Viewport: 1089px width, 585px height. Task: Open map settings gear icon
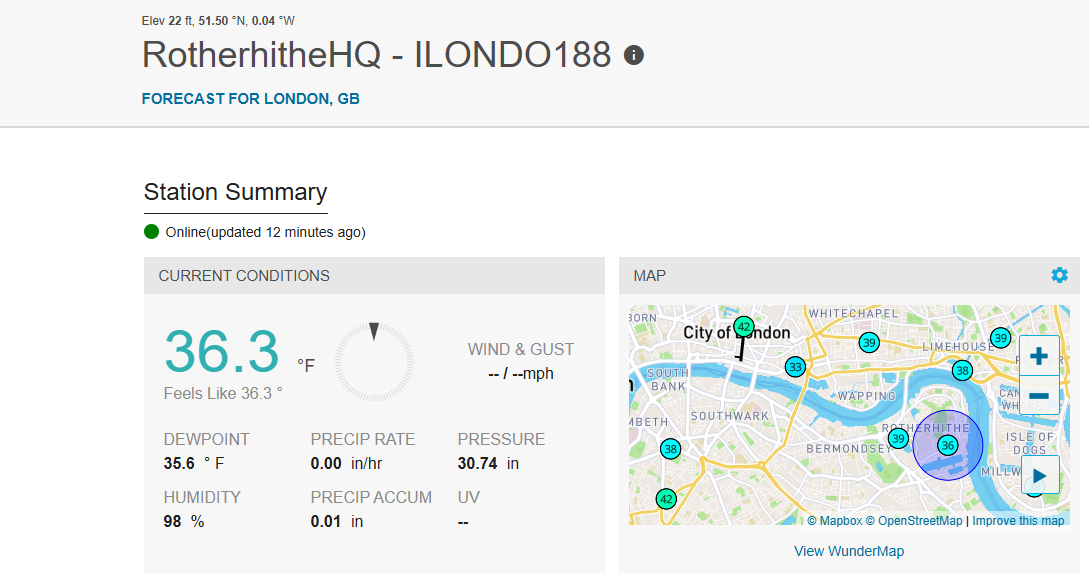[1059, 275]
